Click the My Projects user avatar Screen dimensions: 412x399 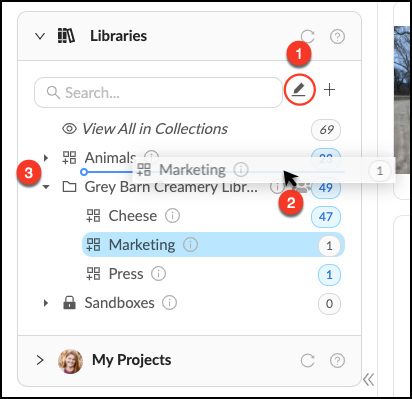click(70, 361)
